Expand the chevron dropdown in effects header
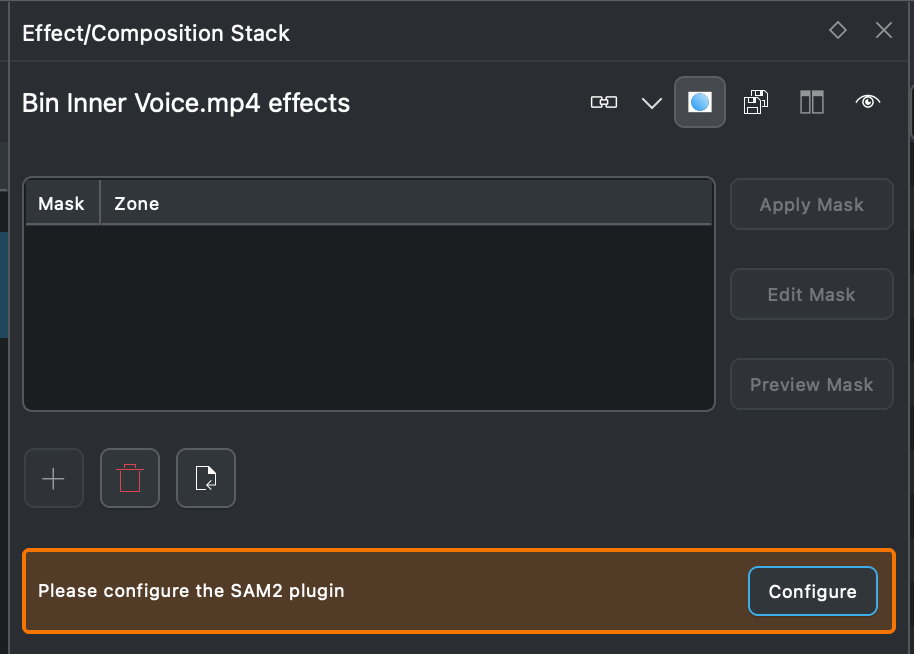The width and height of the screenshot is (914, 654). 652,103
